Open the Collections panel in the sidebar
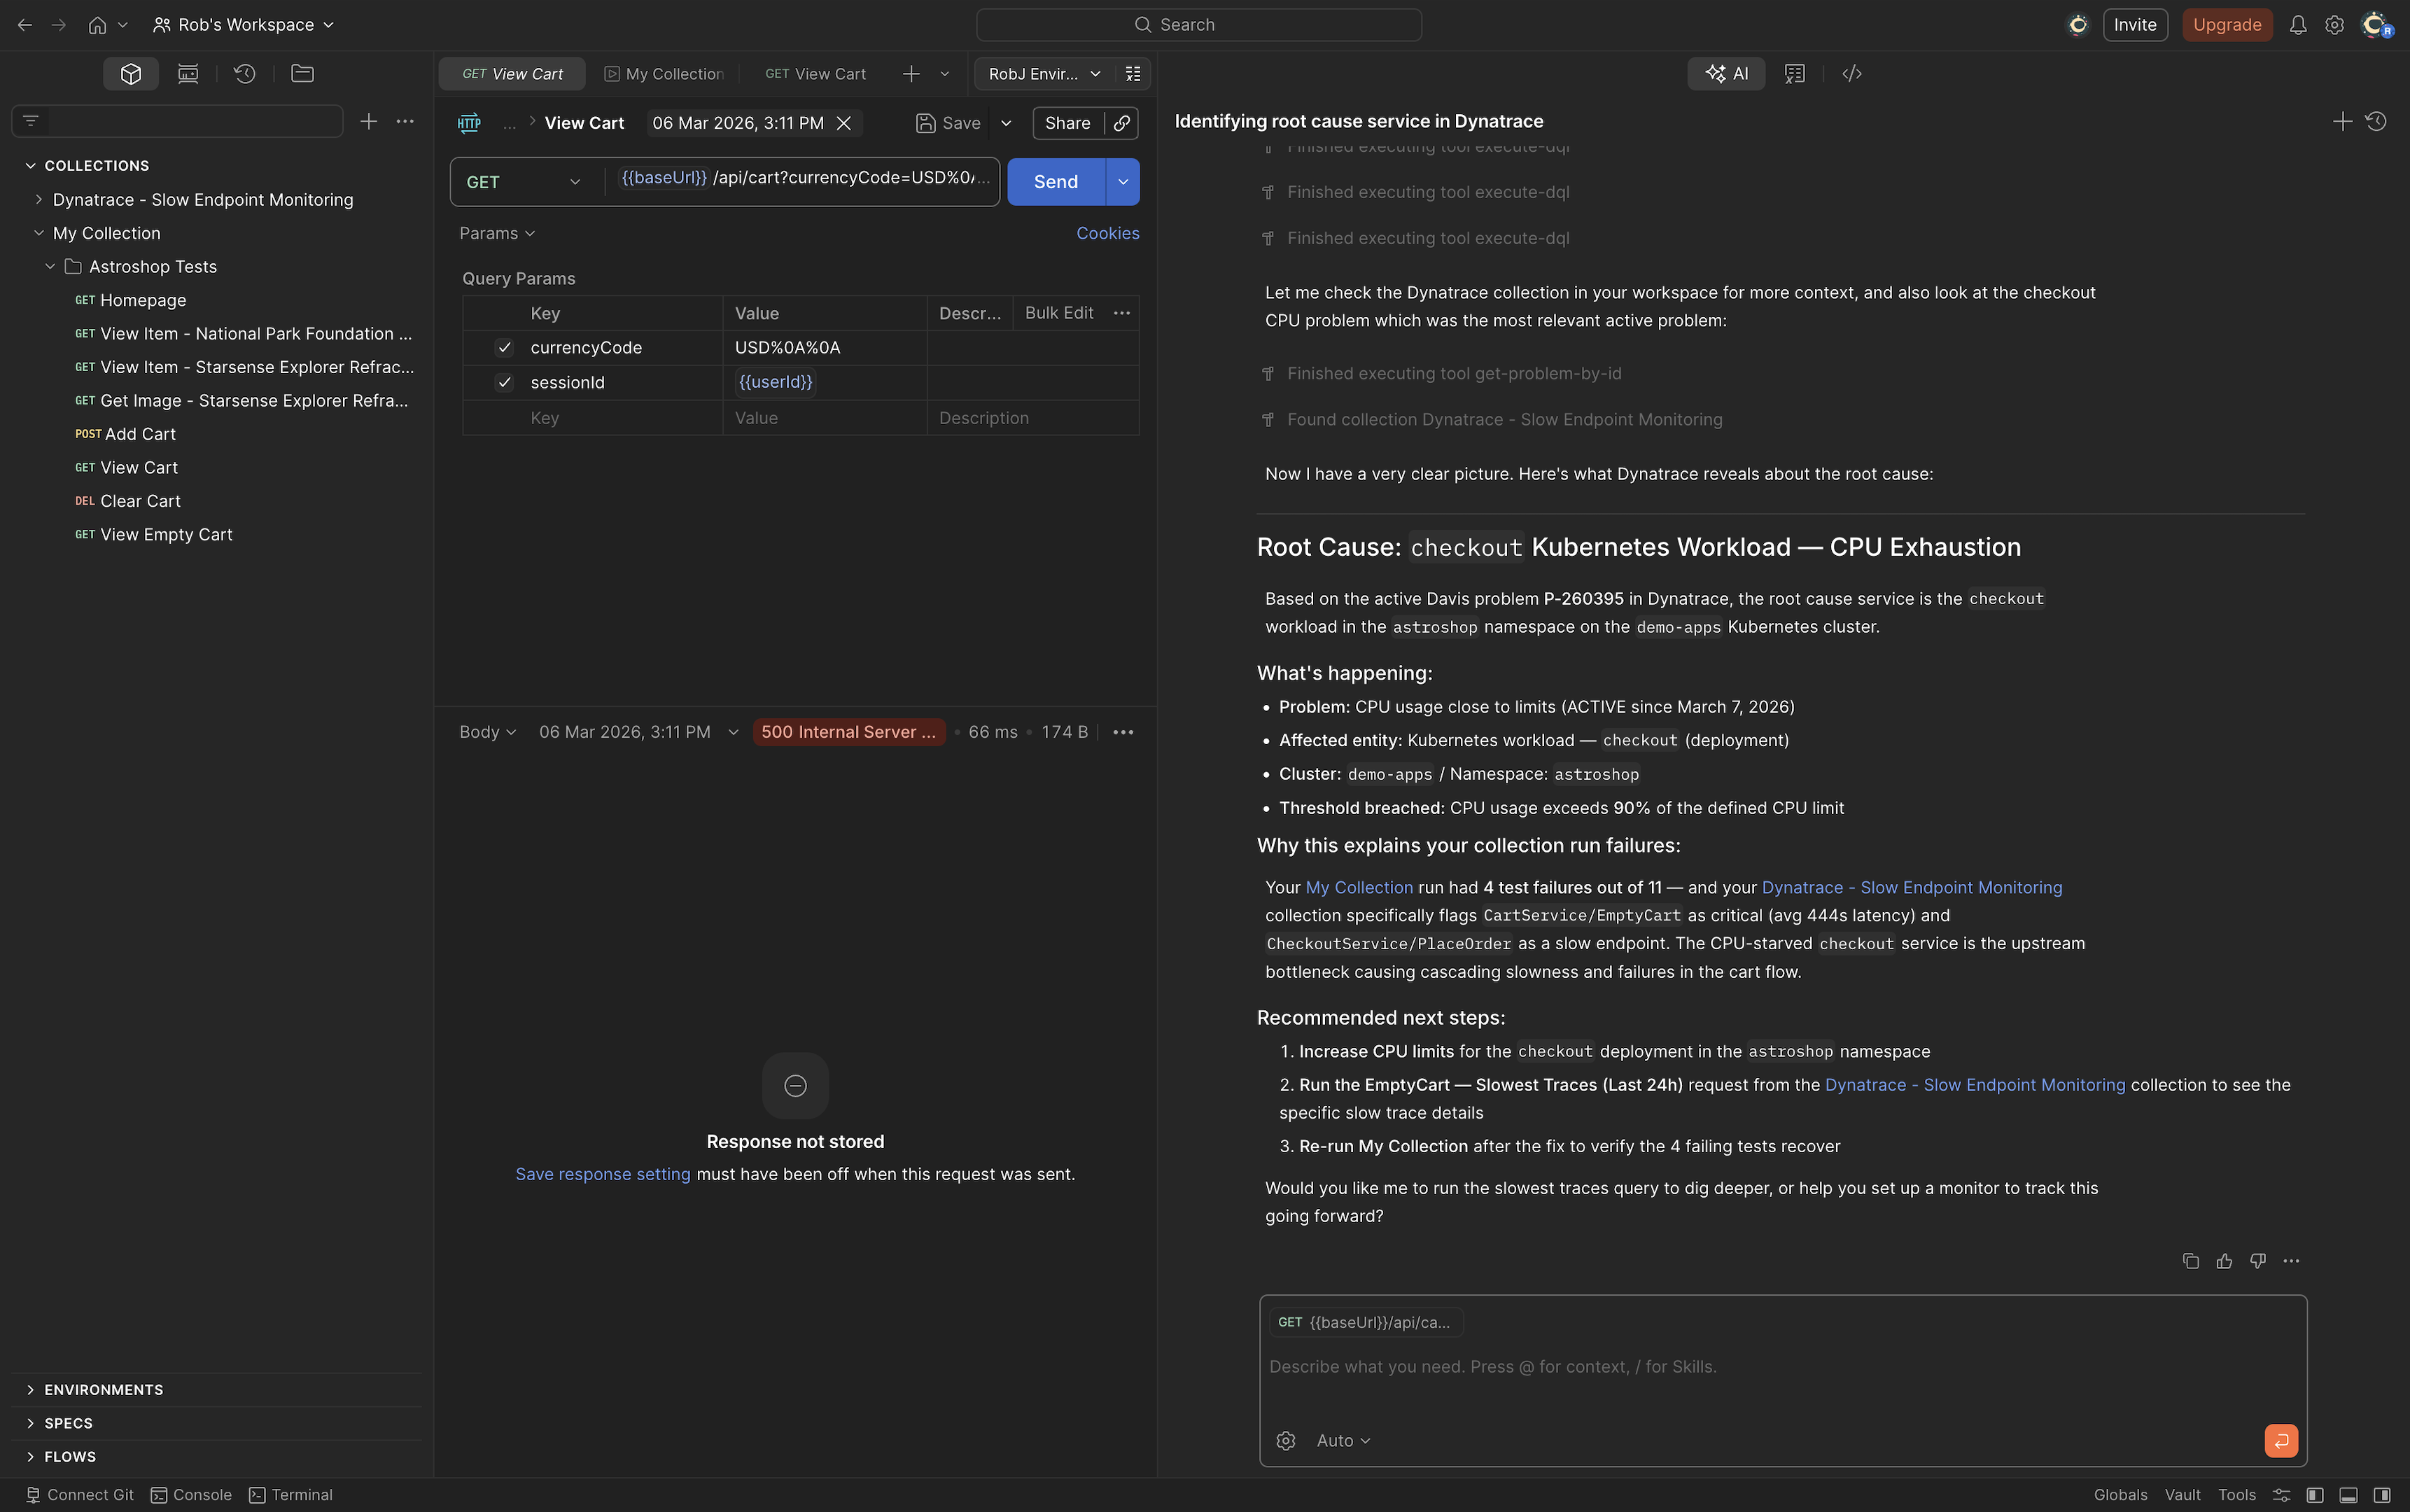This screenshot has height=1512, width=2410. 130,73
